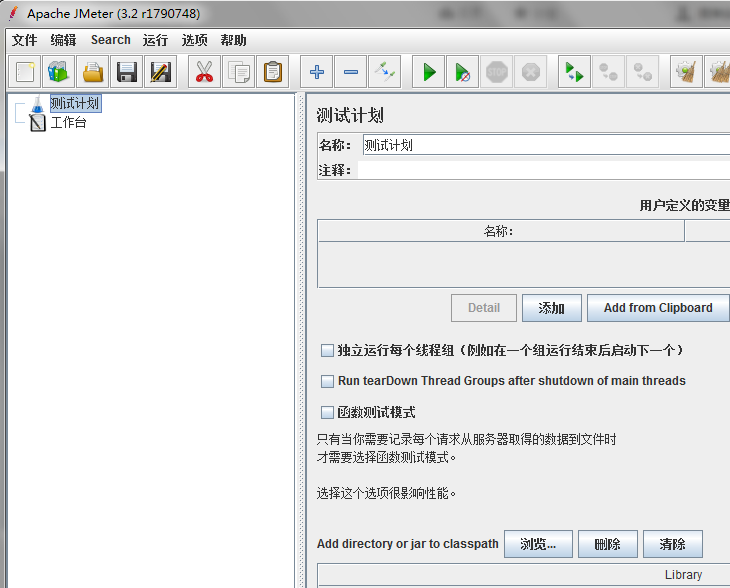Screen dimensions: 730x588
Task: Select 测试计划 node in tree
Action: [x=75, y=103]
